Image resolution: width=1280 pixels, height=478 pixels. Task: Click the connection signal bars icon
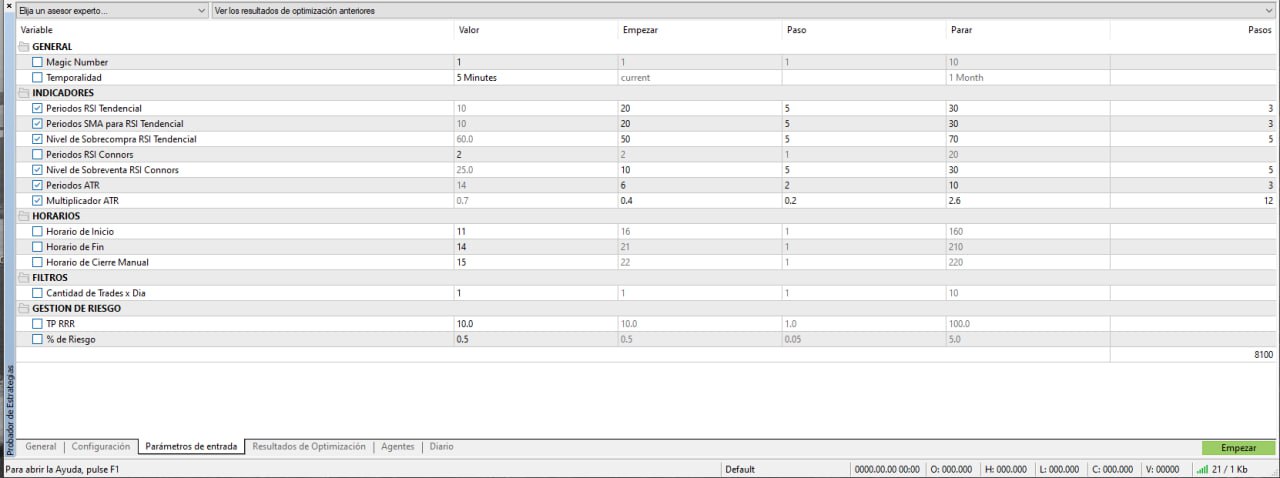[x=1202, y=468]
